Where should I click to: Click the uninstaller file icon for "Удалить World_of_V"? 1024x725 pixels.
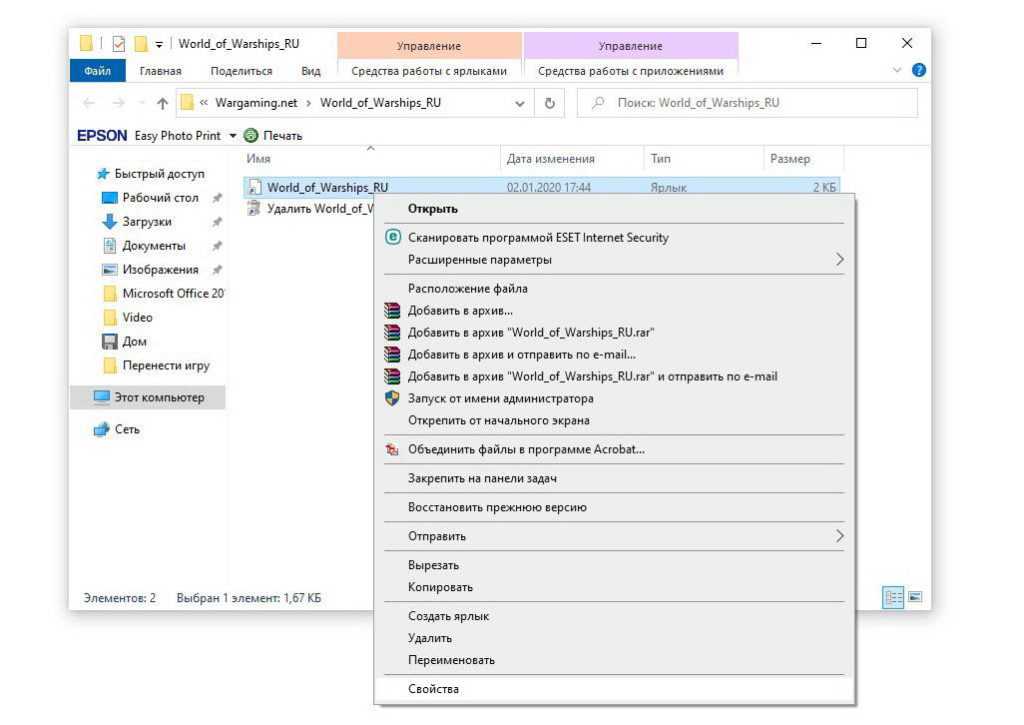tap(253, 208)
